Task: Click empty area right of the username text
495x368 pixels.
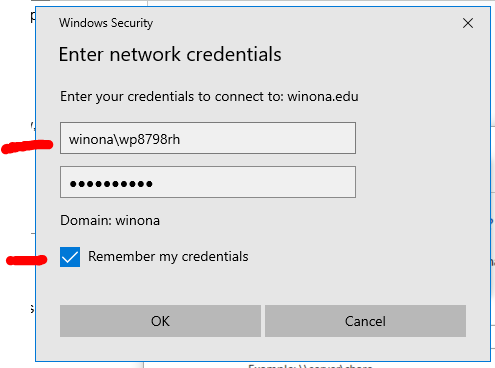Action: (267, 138)
